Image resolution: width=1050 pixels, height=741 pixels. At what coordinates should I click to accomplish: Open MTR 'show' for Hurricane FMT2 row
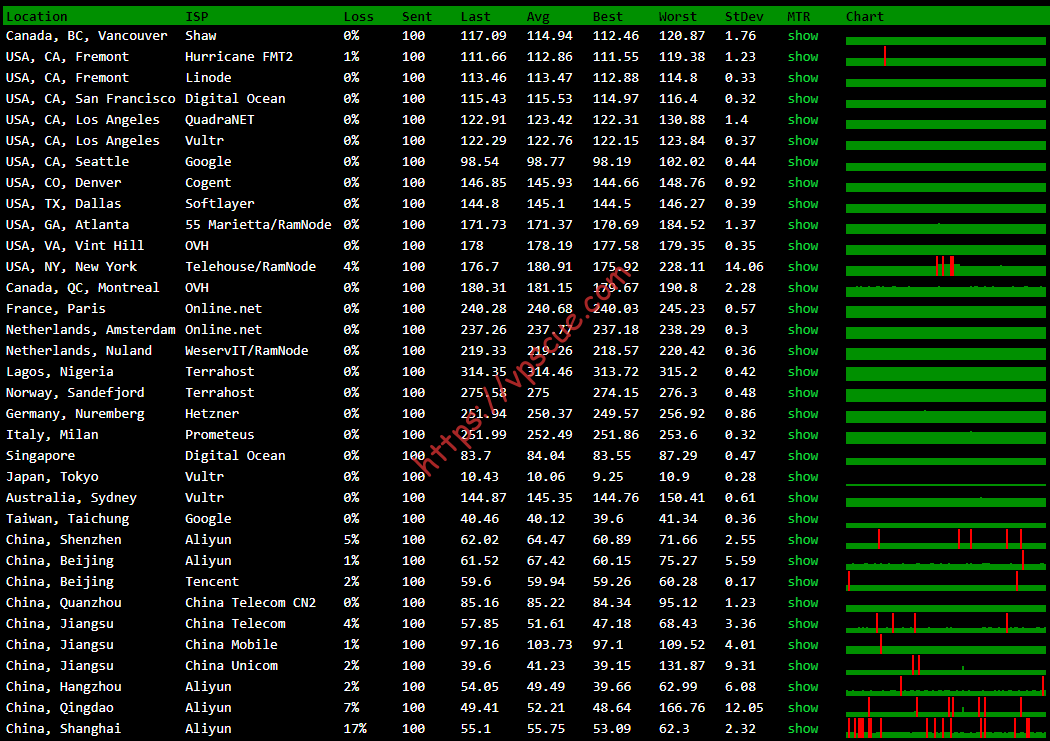coord(803,57)
